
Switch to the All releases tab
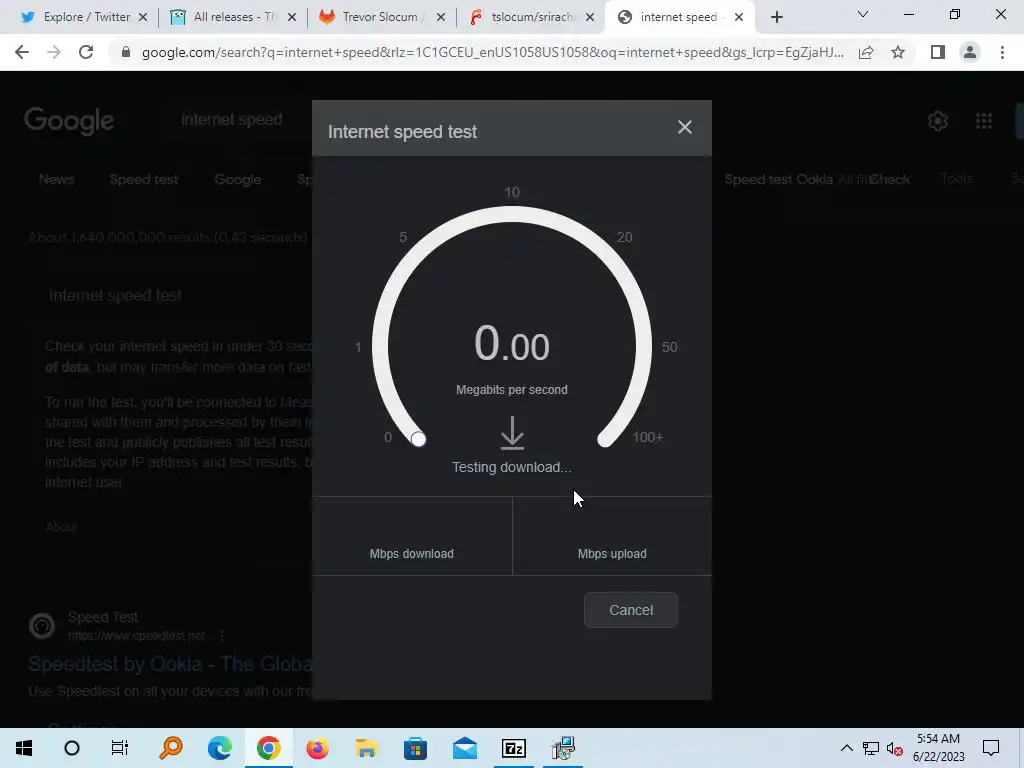(x=224, y=17)
